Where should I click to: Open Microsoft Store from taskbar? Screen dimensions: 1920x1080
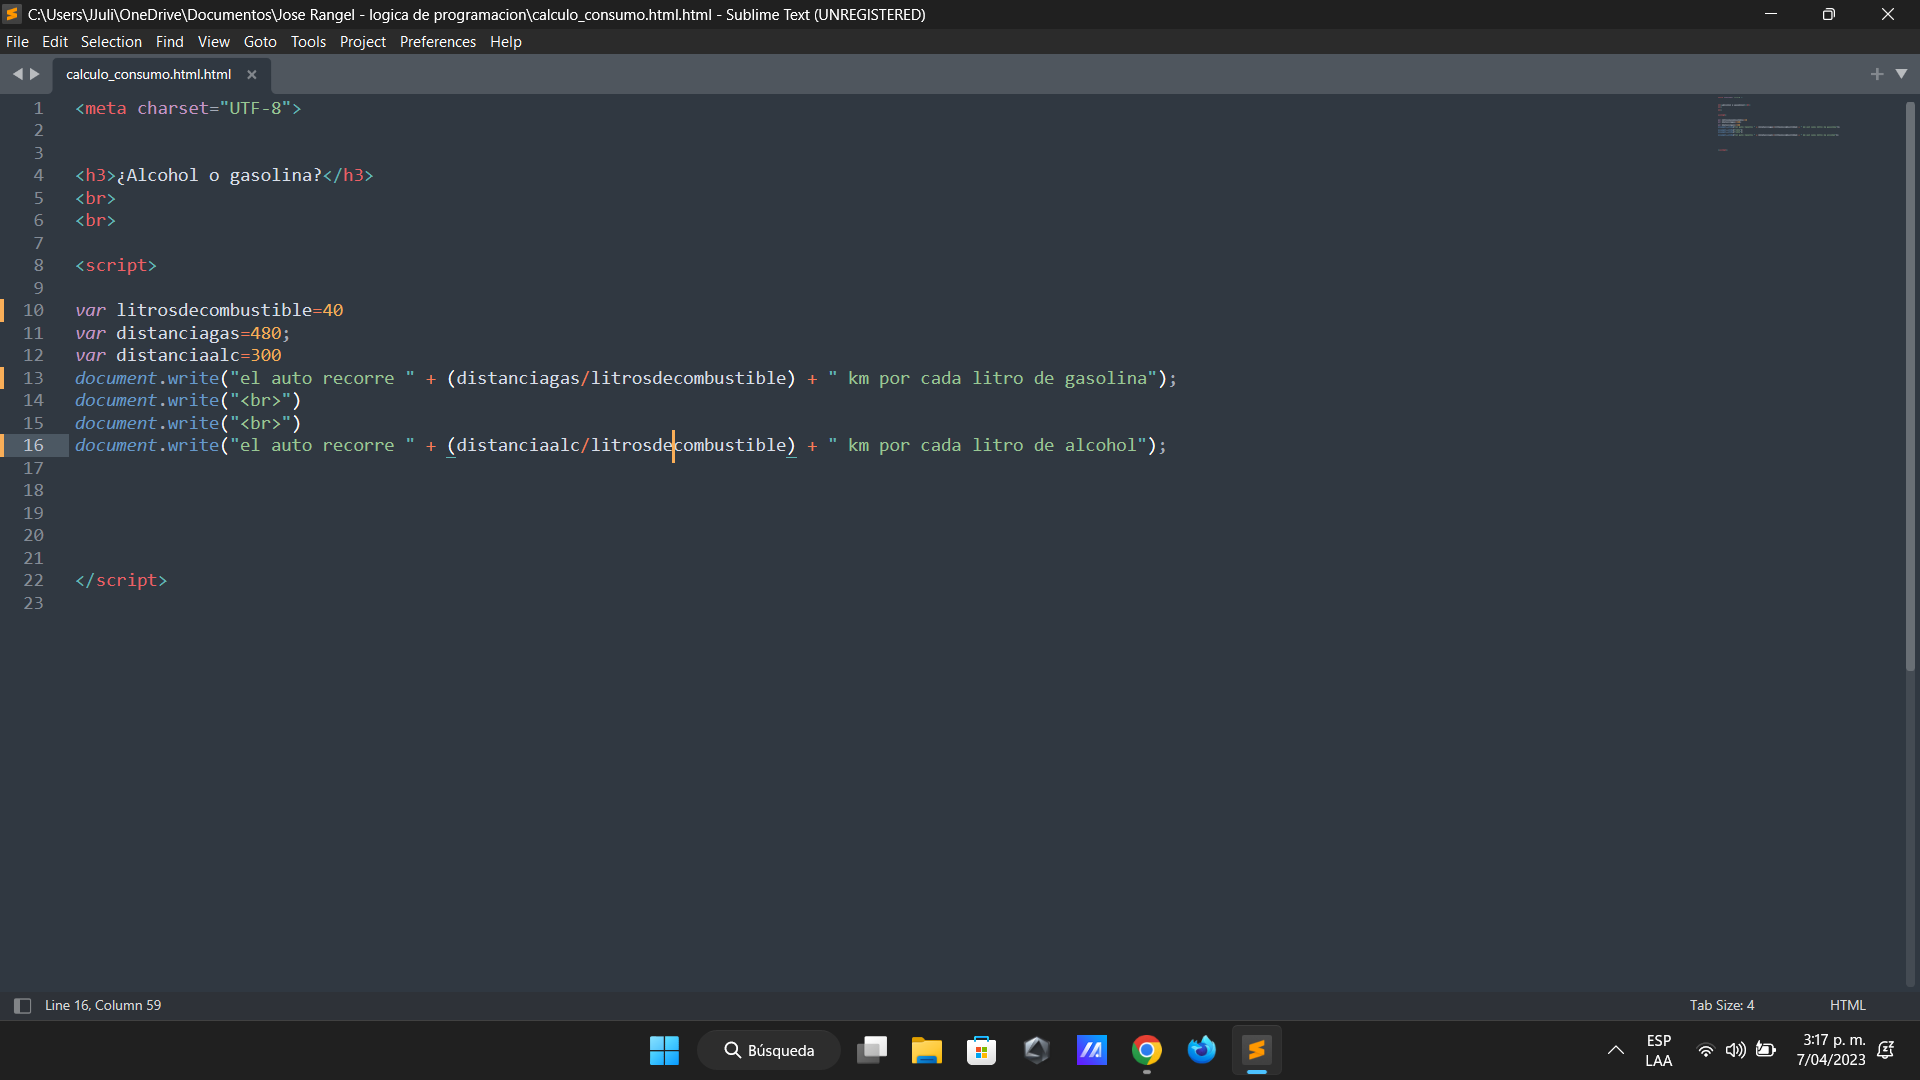pyautogui.click(x=982, y=1050)
